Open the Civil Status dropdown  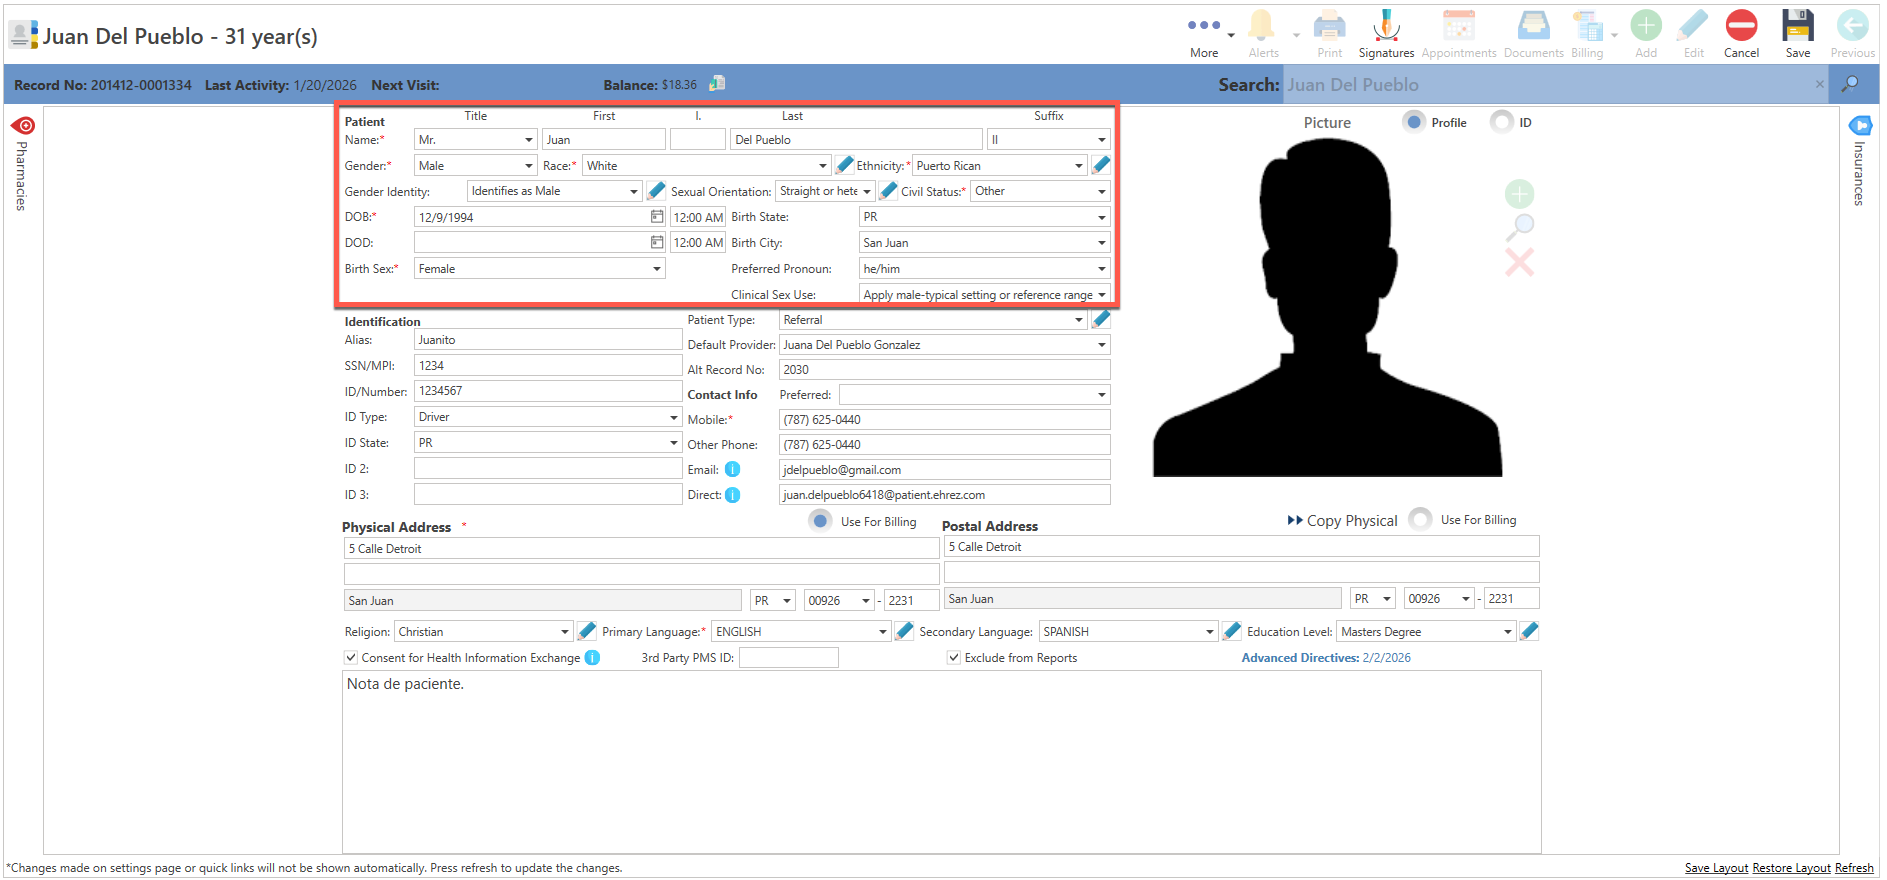tap(1040, 190)
